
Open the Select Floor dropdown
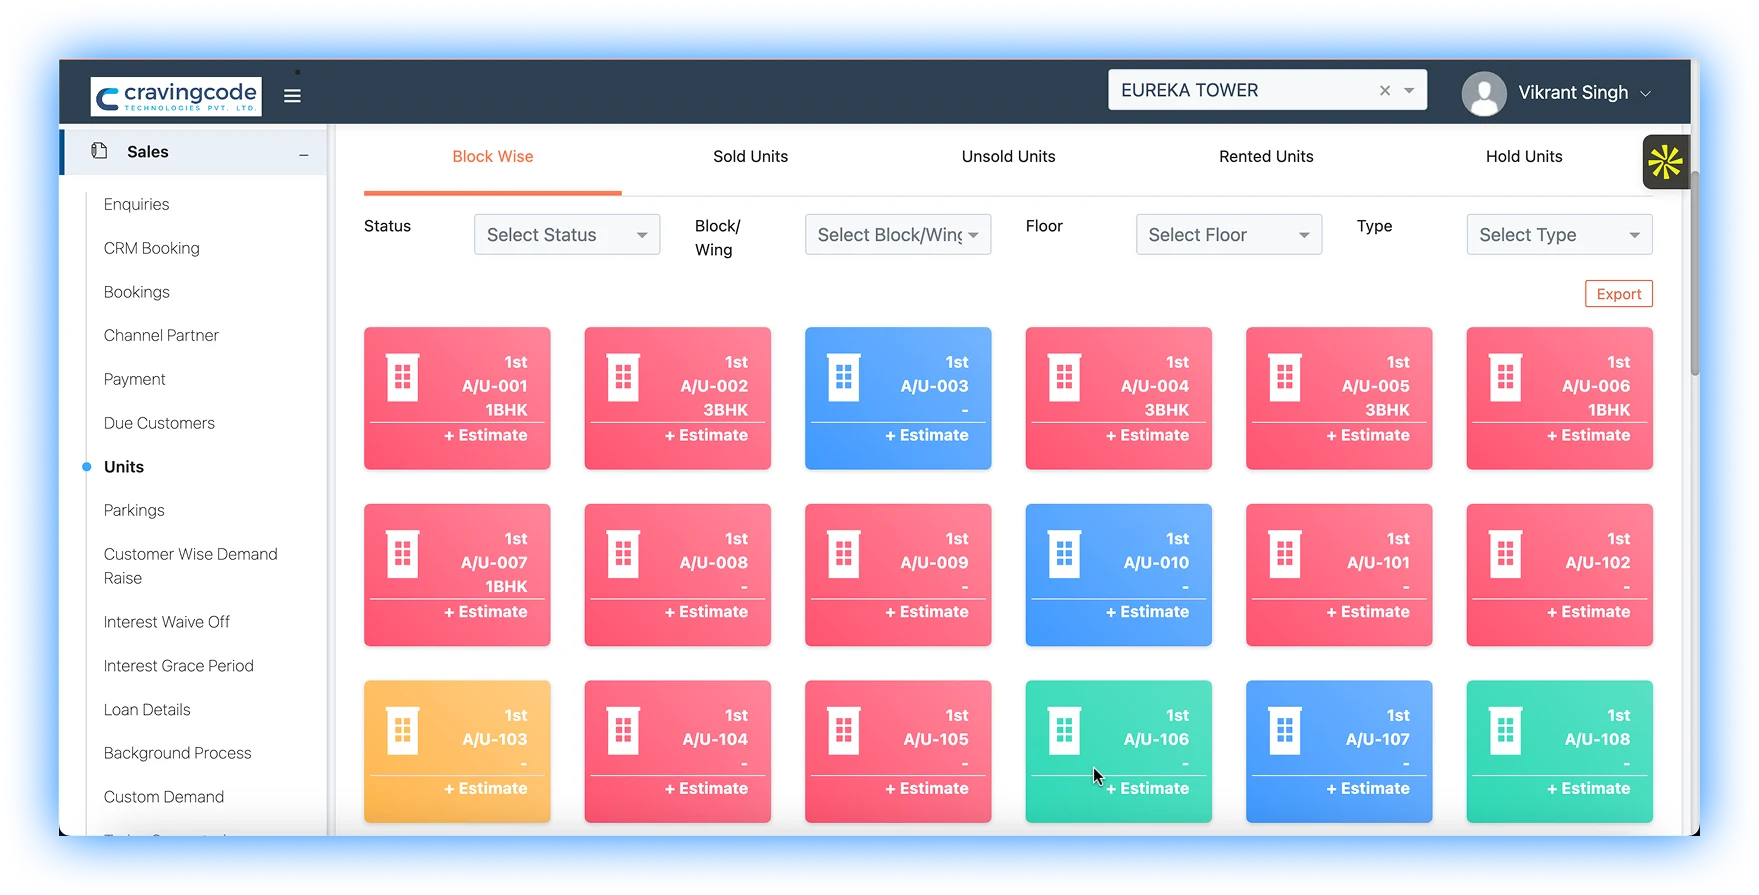[1229, 235]
